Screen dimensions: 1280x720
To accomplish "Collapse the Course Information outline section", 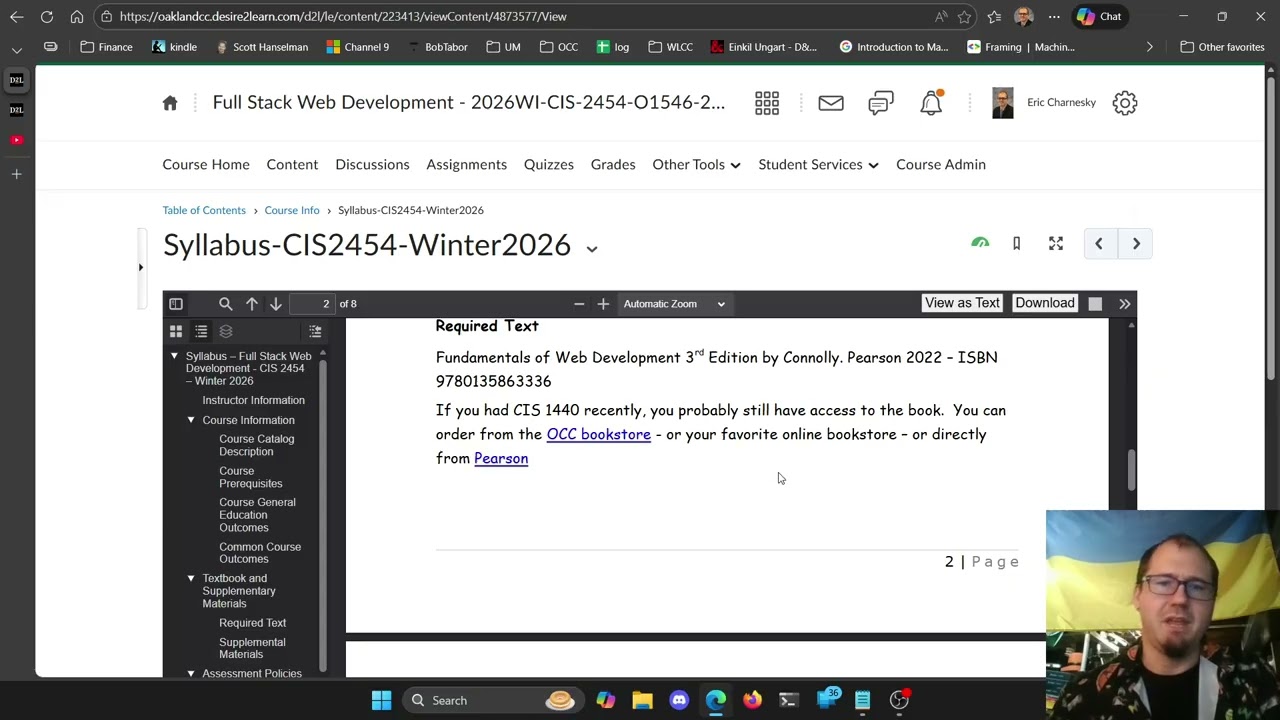I will pyautogui.click(x=191, y=420).
